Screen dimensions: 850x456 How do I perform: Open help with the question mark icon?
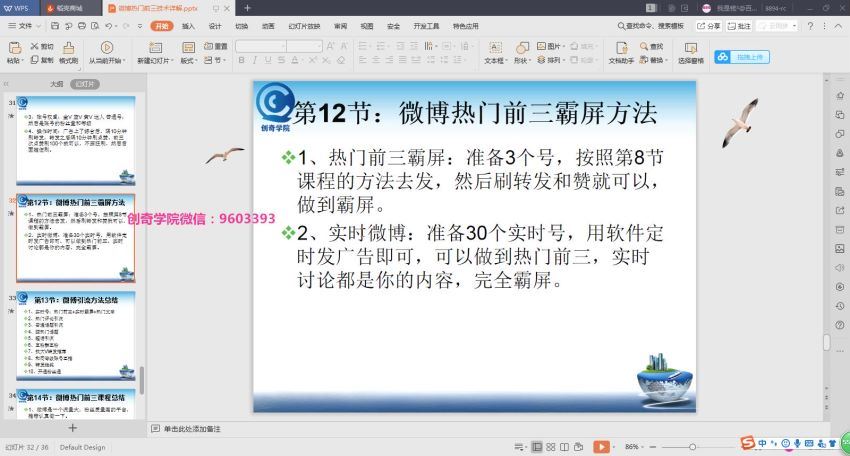point(810,25)
